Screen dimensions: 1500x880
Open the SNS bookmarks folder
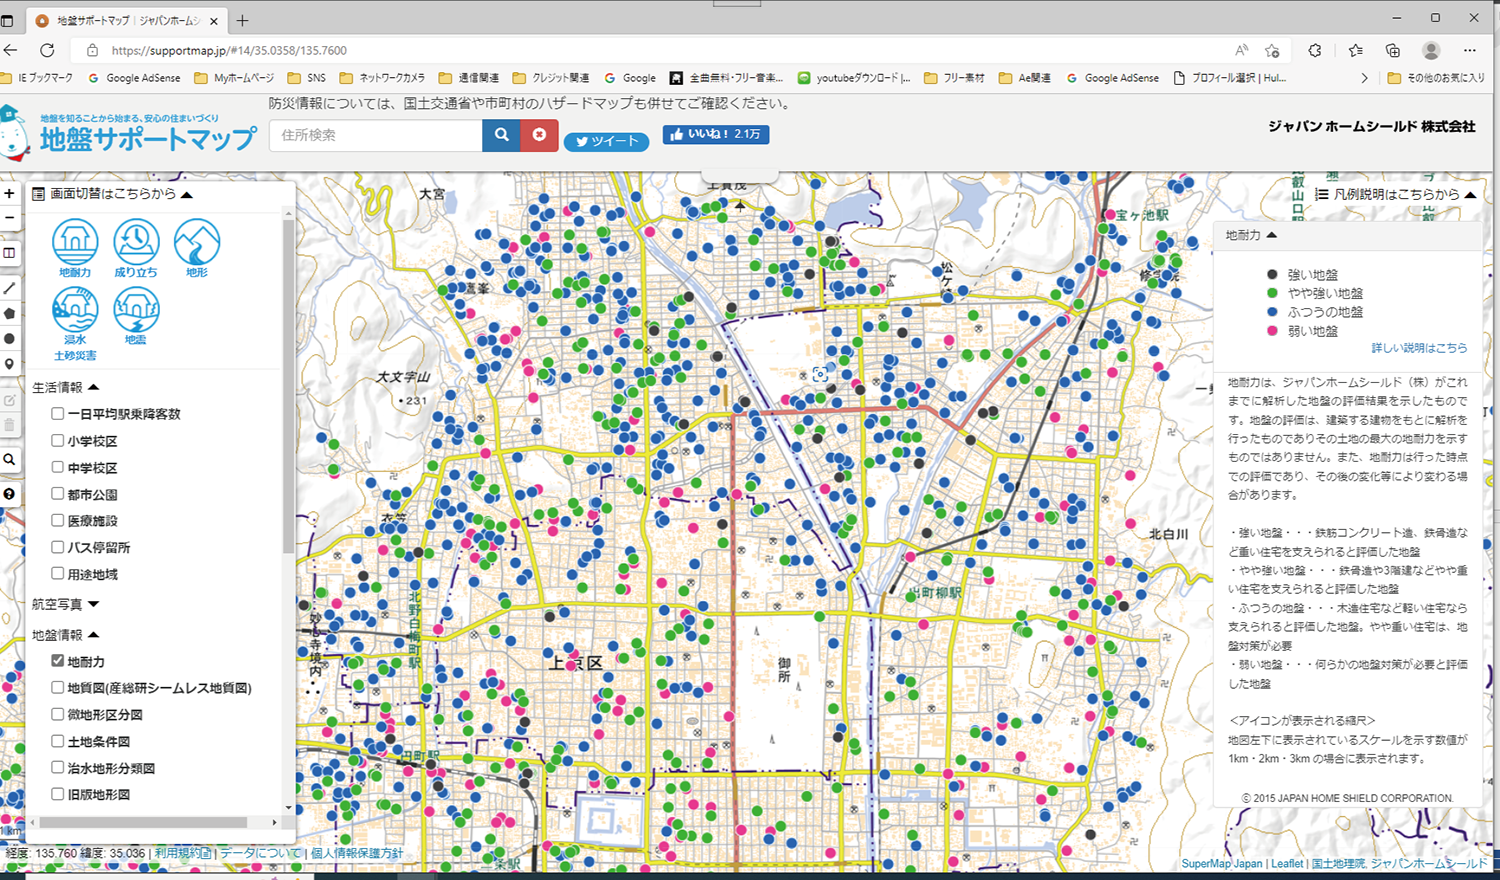(307, 78)
